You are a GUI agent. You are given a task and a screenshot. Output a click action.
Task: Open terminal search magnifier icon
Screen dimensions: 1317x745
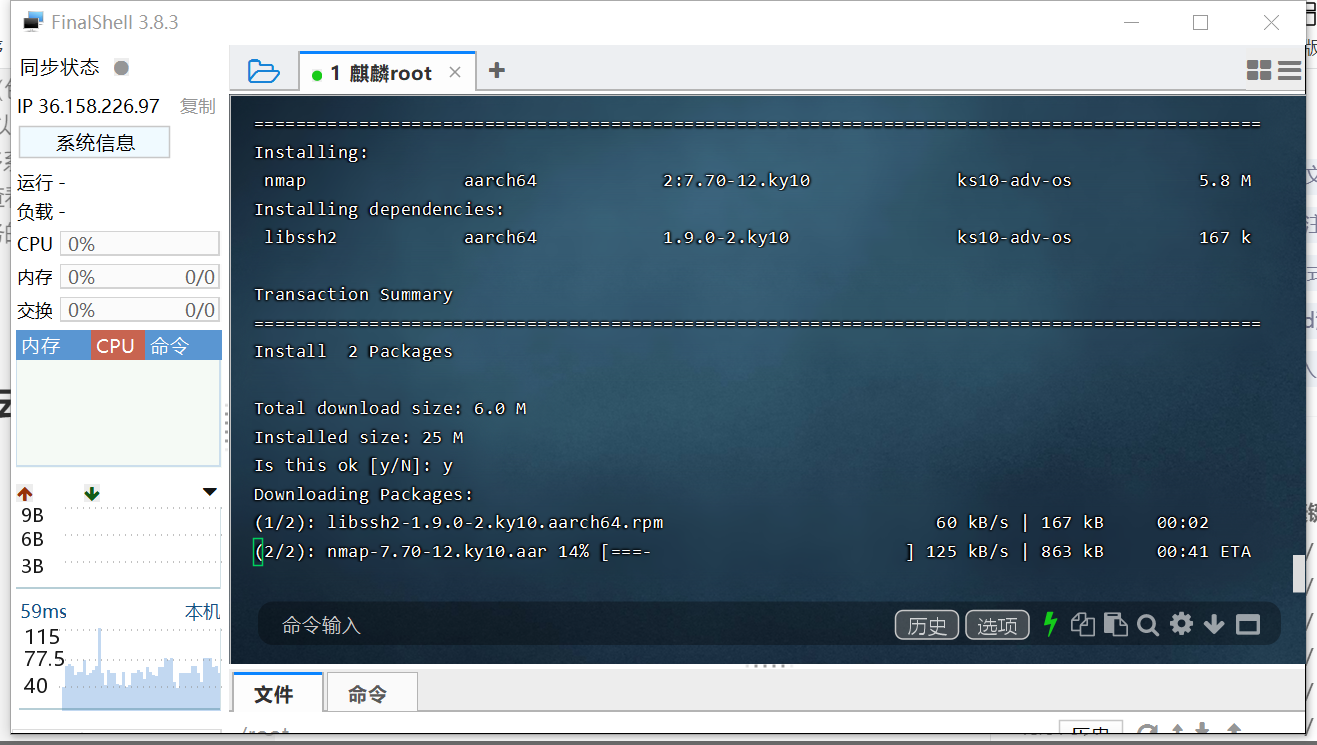pos(1148,625)
